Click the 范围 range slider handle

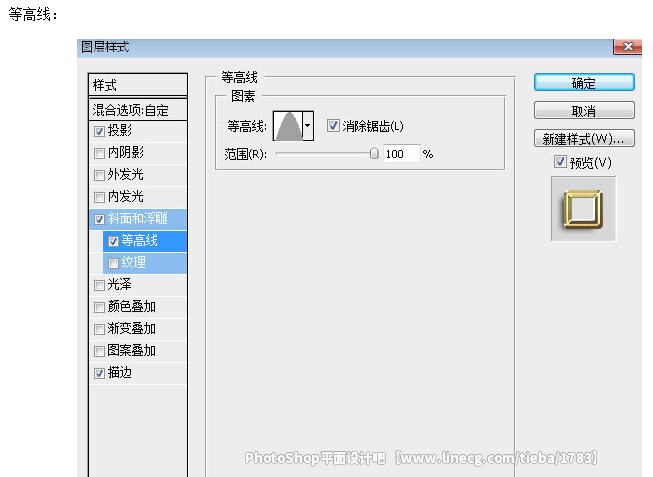click(374, 154)
